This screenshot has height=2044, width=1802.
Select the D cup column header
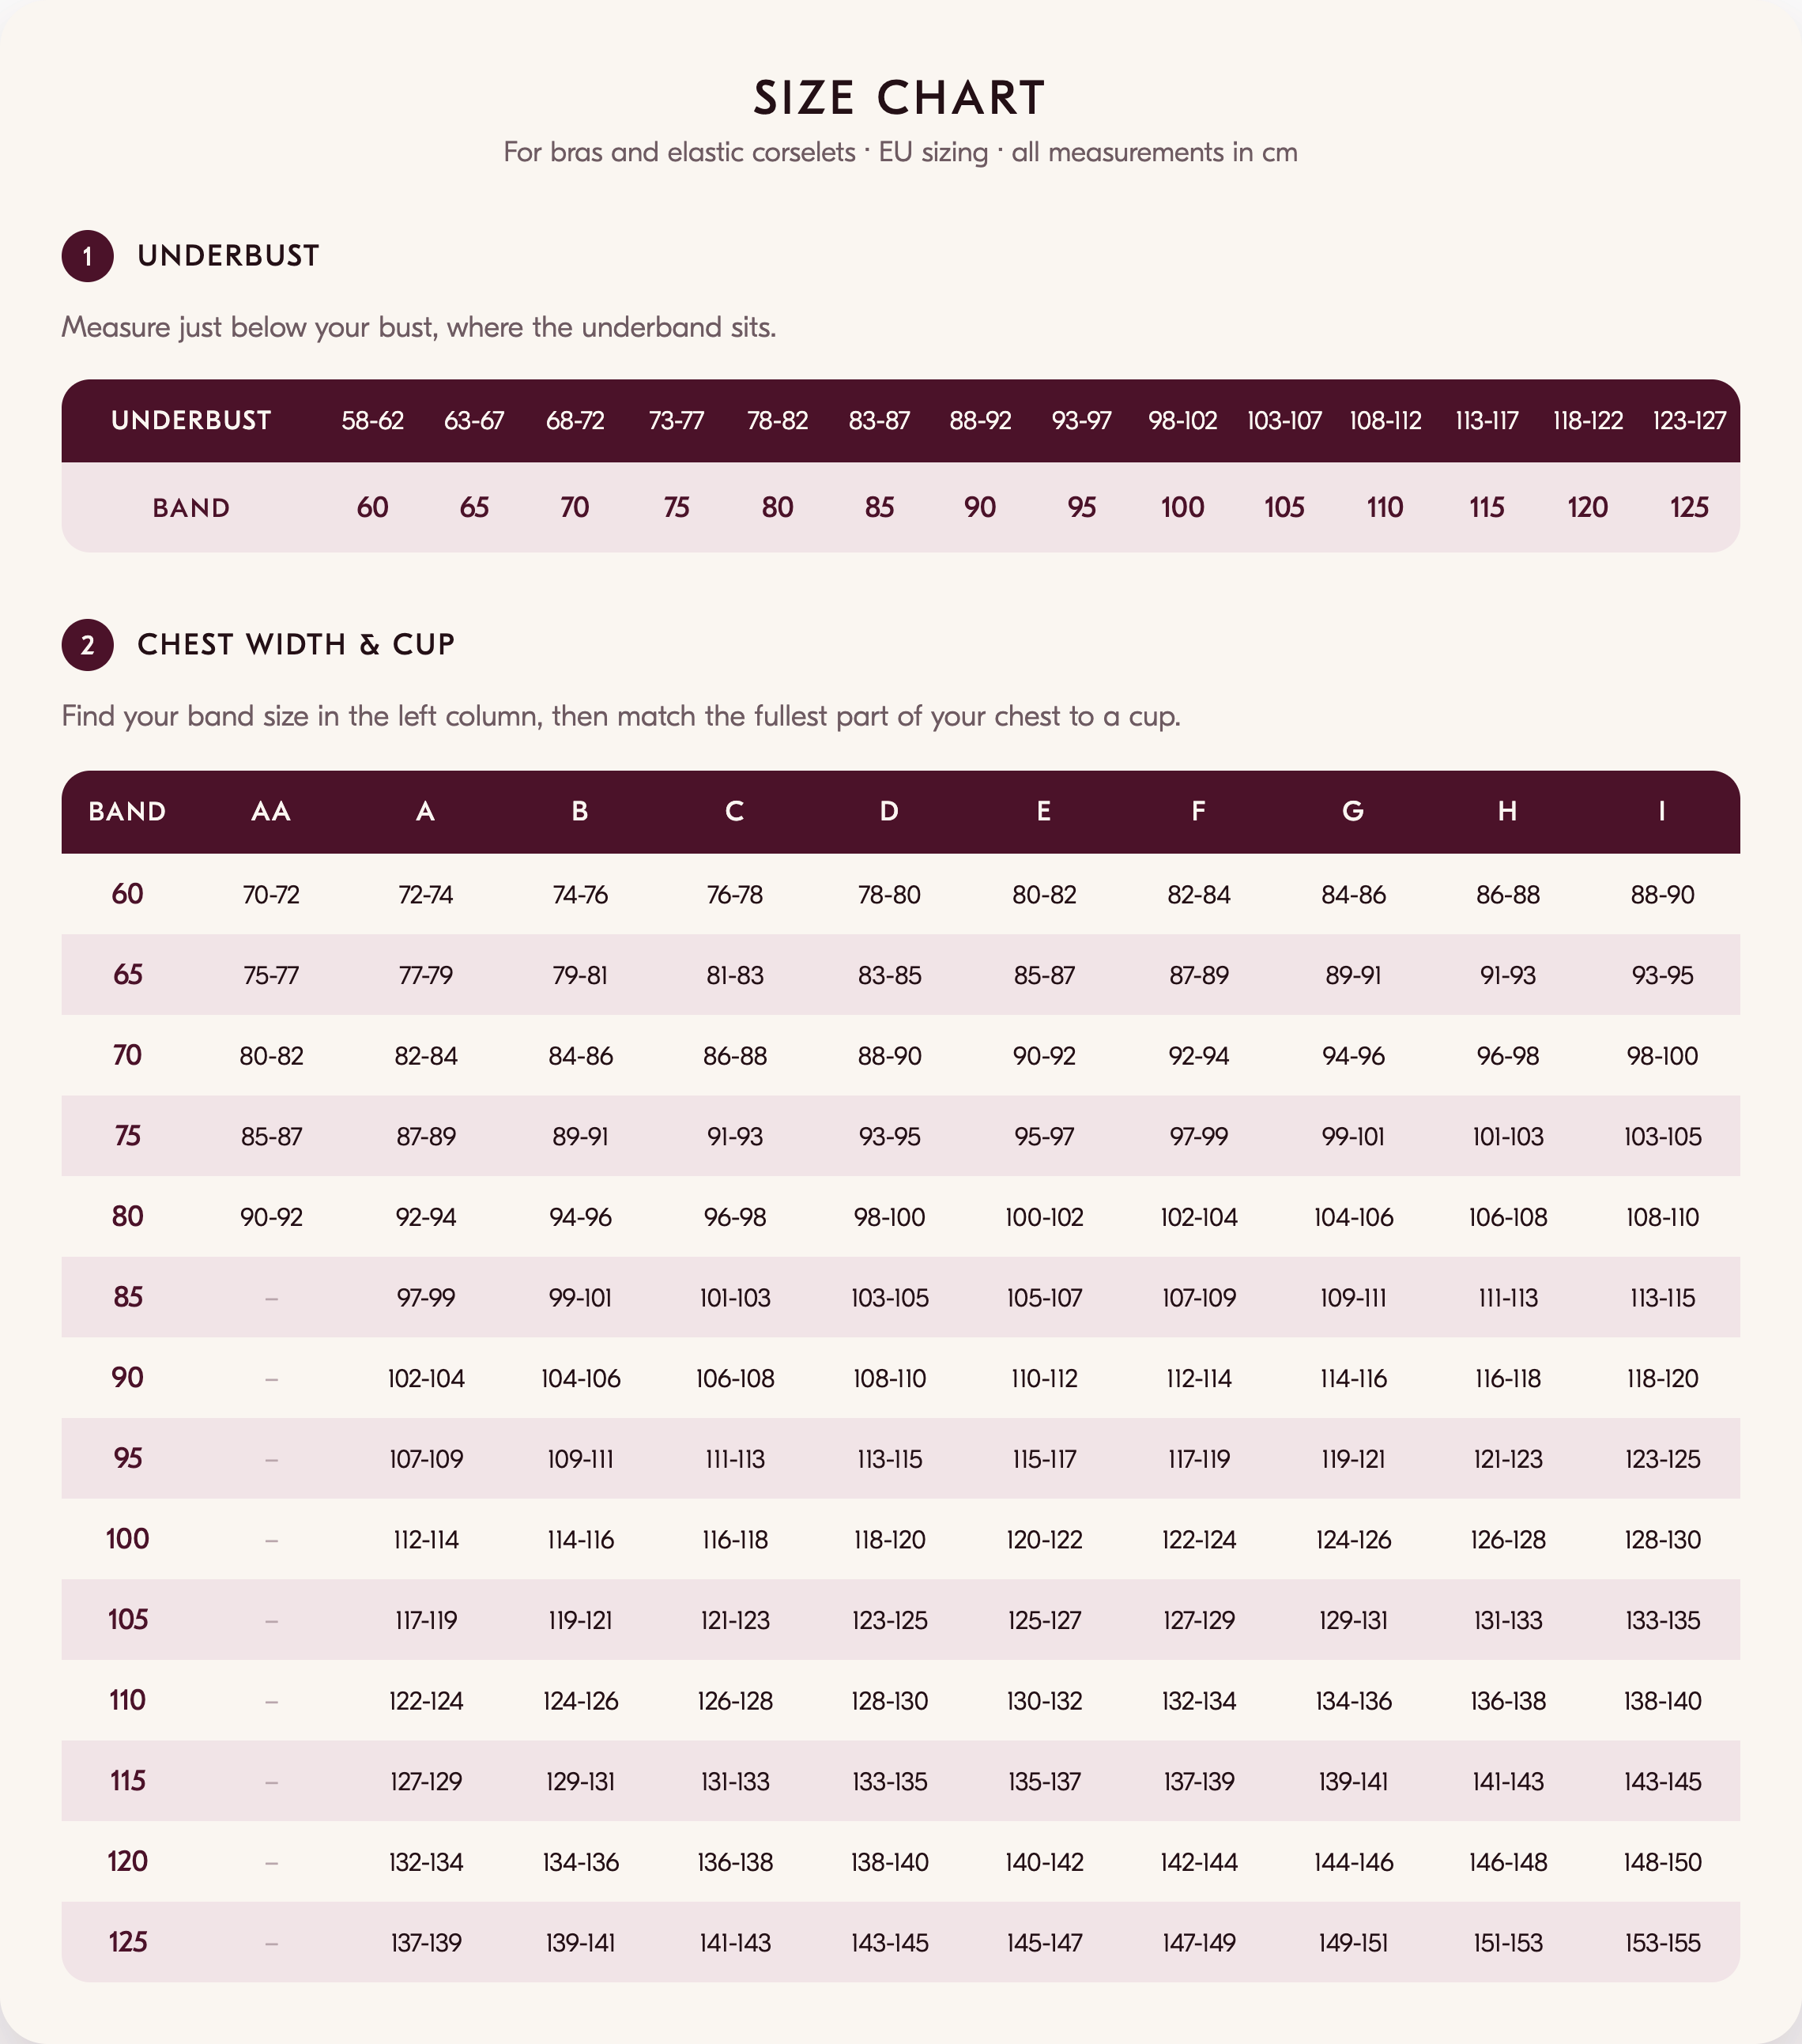tap(889, 811)
